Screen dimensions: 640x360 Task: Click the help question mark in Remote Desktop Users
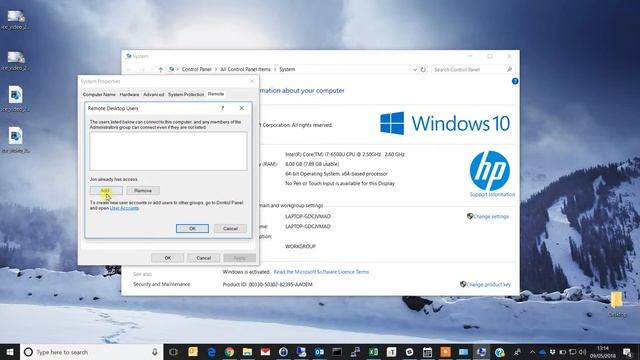tap(222, 108)
